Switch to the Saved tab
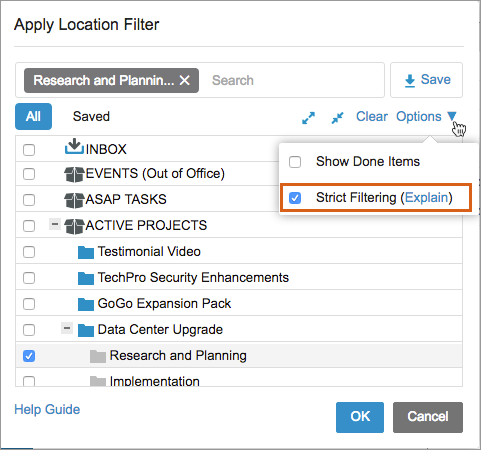 tap(91, 117)
